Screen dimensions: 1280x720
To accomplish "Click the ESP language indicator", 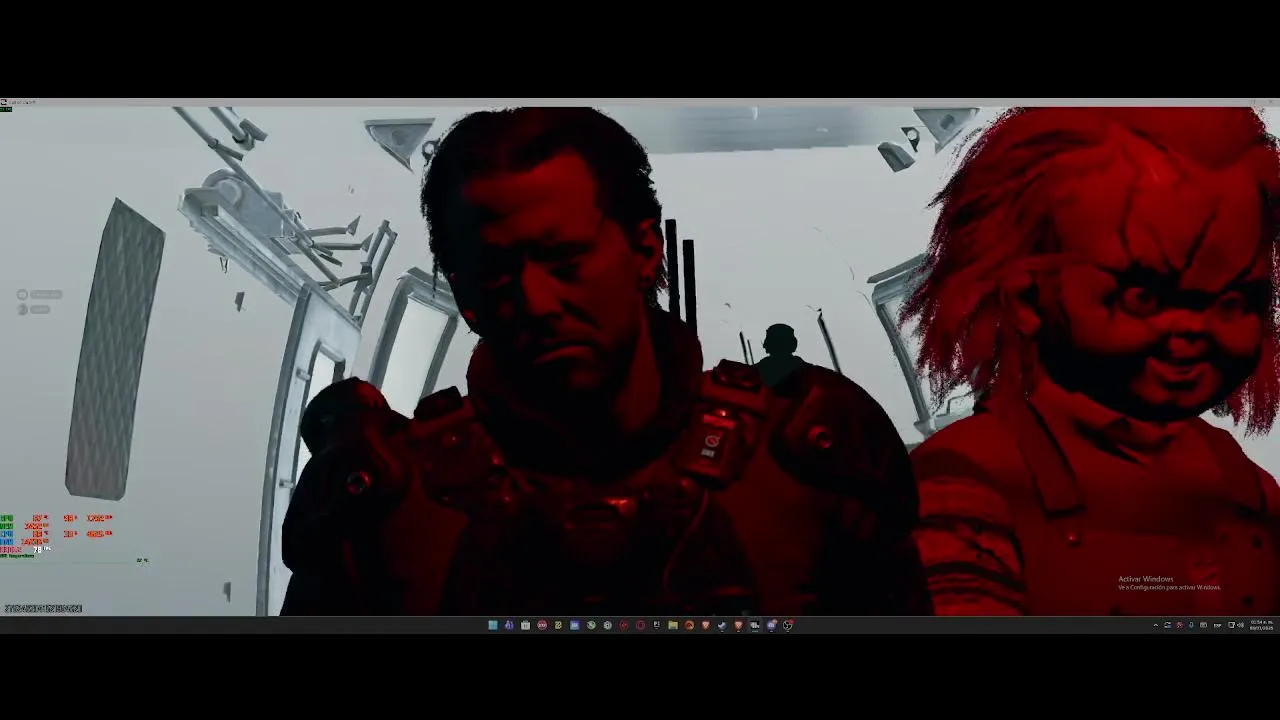I will pos(1217,625).
